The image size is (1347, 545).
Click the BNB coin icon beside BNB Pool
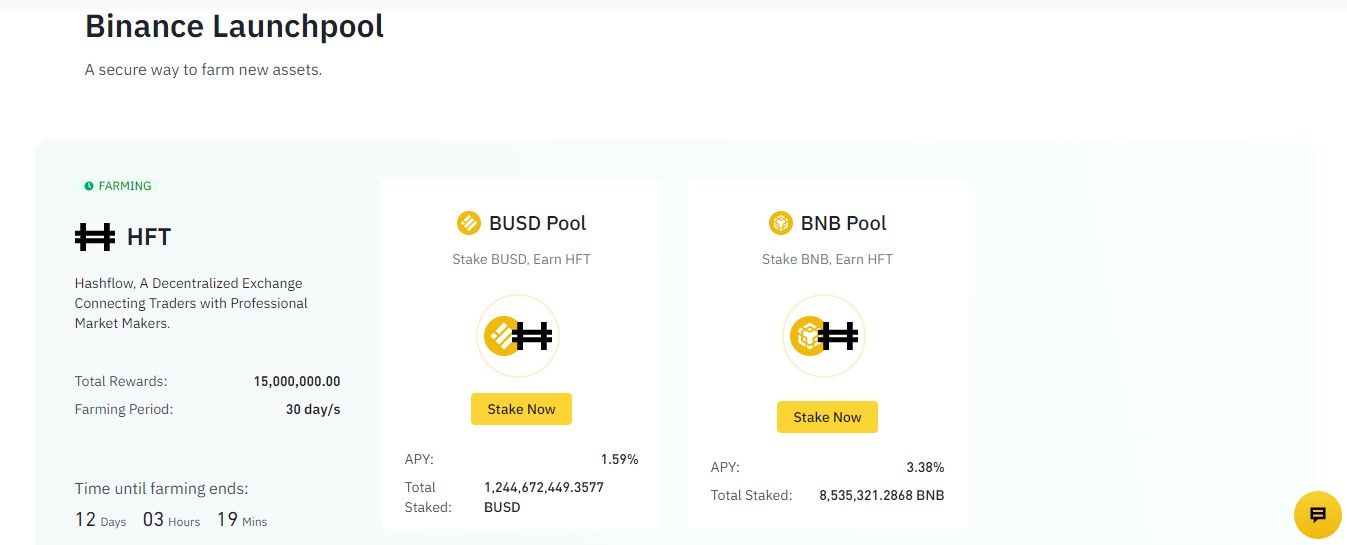point(780,223)
